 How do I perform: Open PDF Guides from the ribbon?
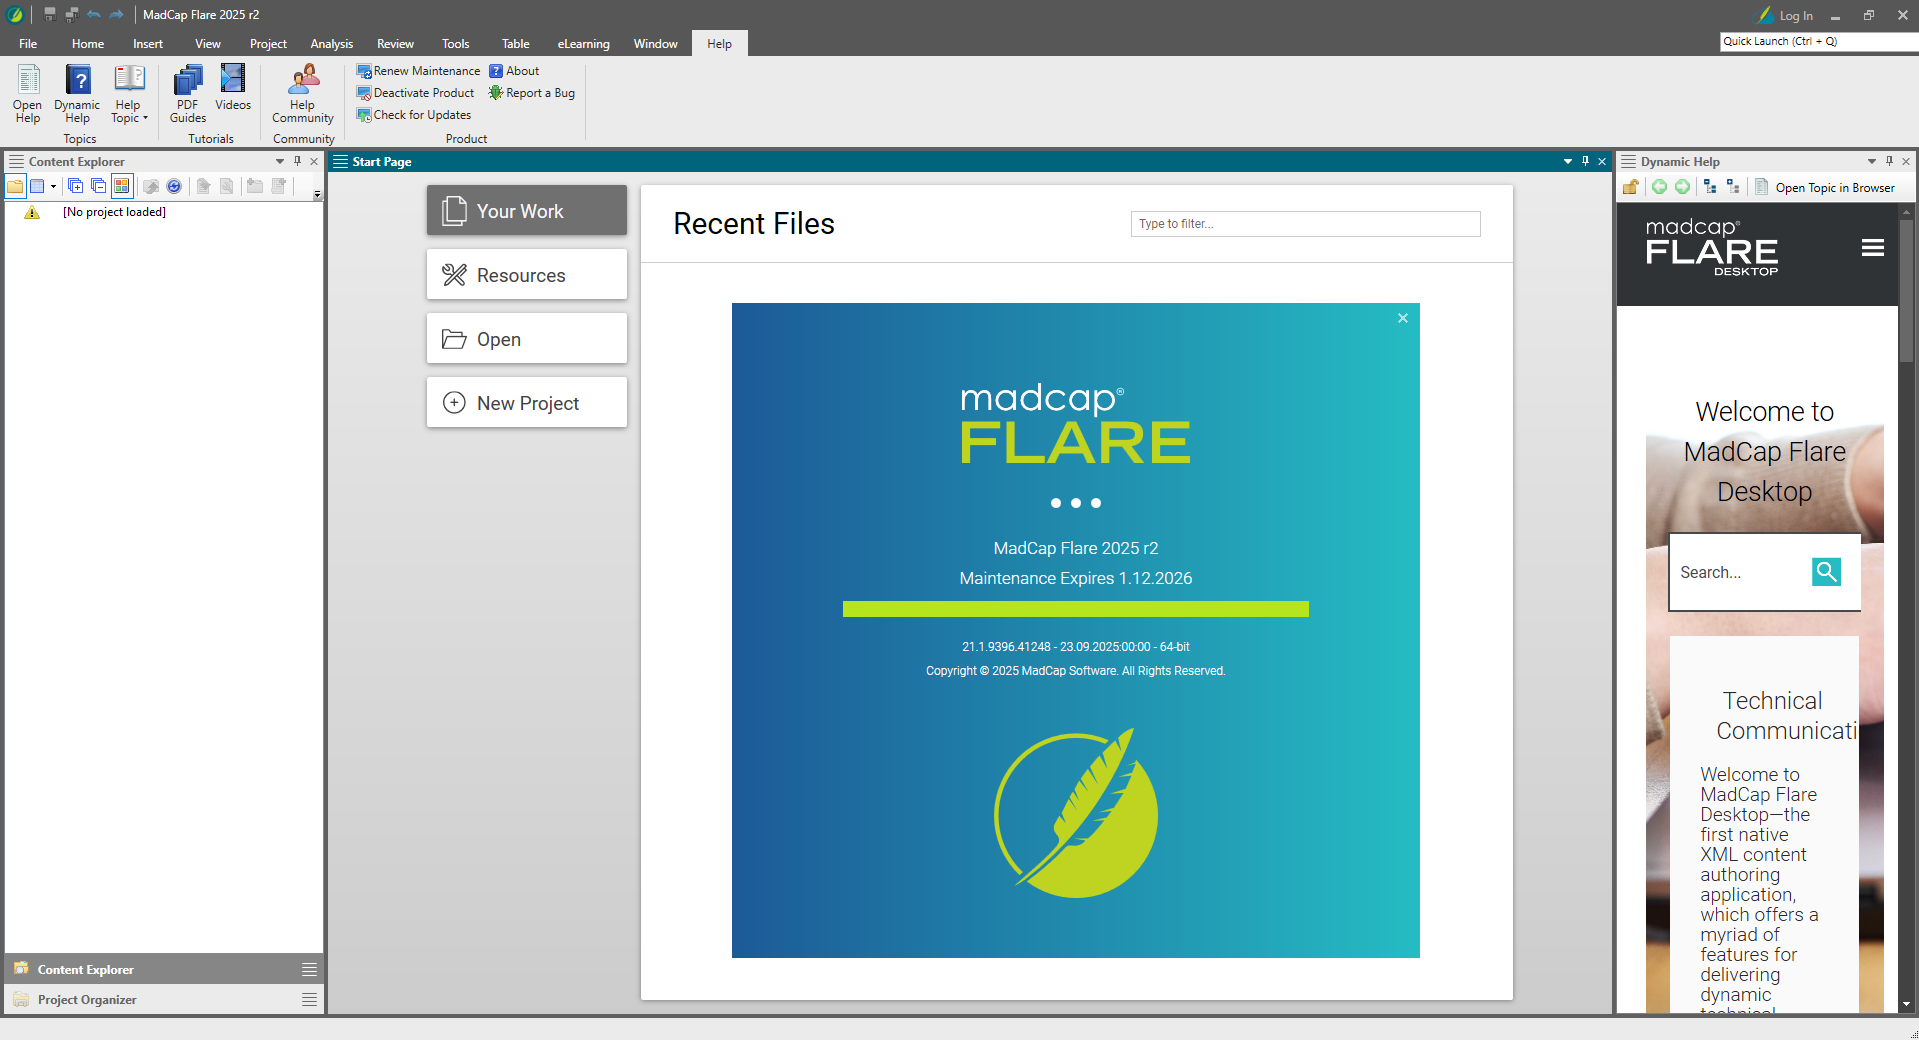(187, 93)
